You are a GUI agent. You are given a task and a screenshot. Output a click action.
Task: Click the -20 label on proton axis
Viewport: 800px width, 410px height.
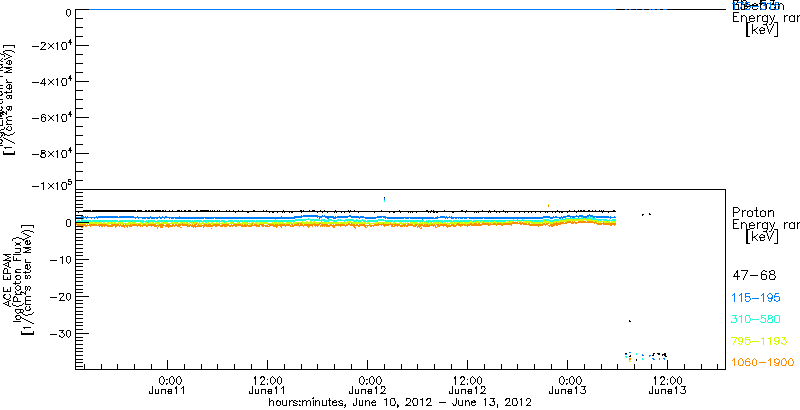(x=59, y=297)
